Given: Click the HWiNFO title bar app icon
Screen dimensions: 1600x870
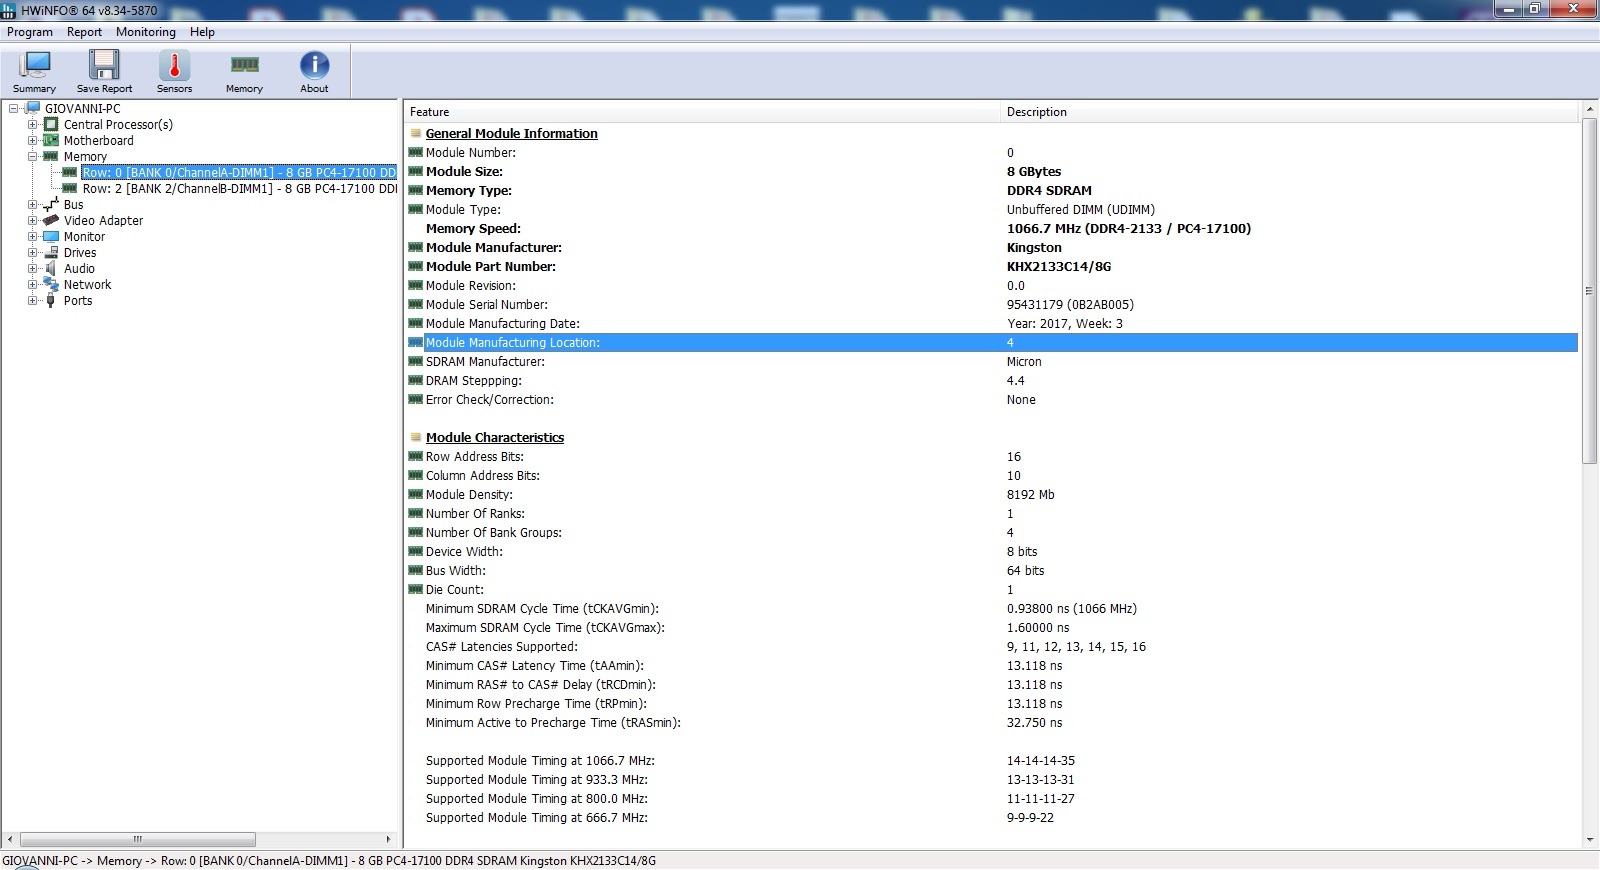Looking at the screenshot, I should pyautogui.click(x=9, y=9).
